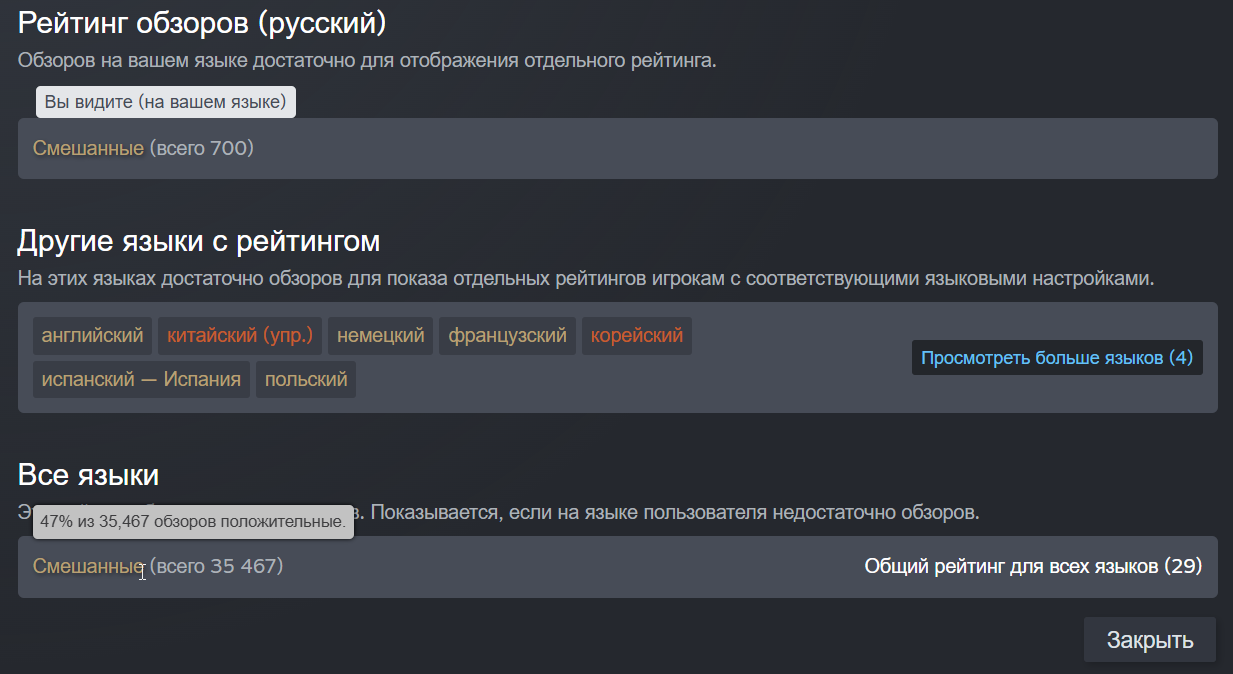Select the английский language tag

(x=93, y=336)
